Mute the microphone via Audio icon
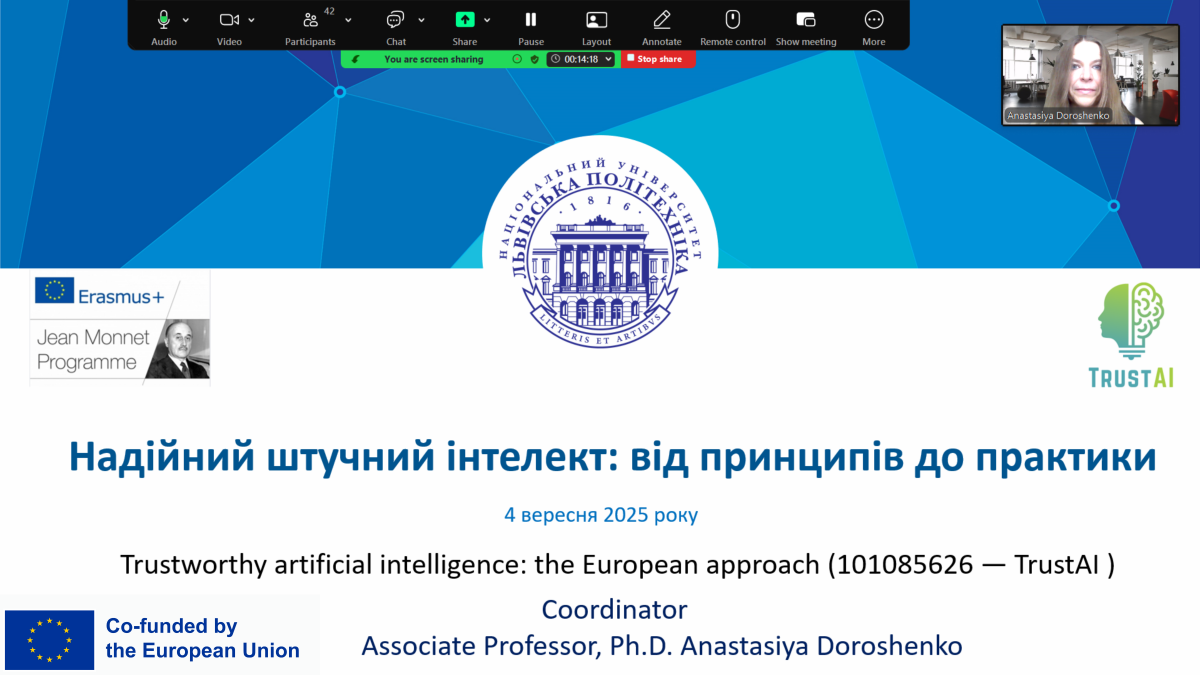Screen dimensions: 1200x675 (163, 19)
